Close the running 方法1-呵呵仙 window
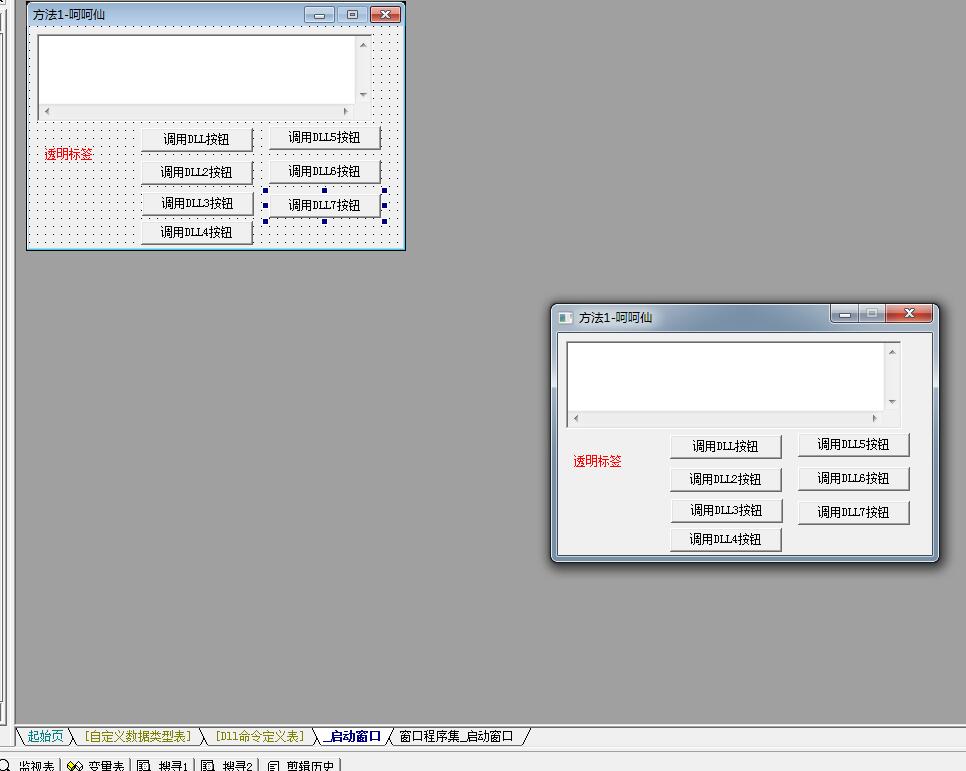966x771 pixels. click(x=909, y=314)
